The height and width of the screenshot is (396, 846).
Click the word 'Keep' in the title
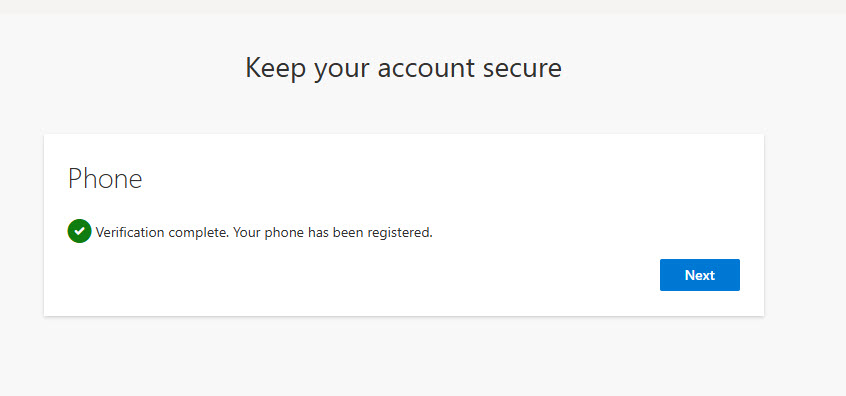coord(276,69)
